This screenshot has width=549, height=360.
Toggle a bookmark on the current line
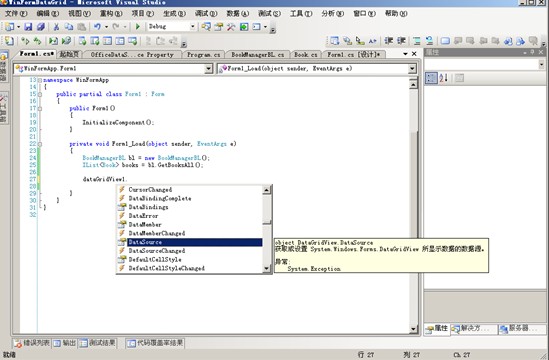(x=445, y=41)
